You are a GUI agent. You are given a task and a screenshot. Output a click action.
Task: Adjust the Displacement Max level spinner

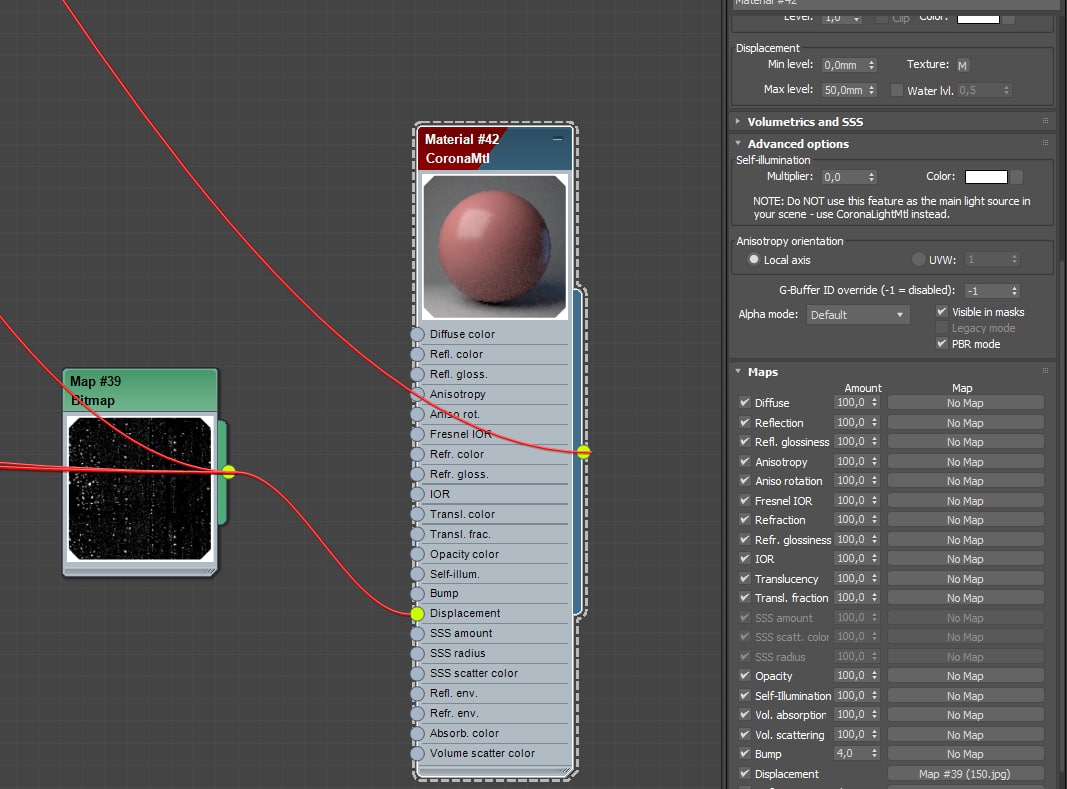pos(871,90)
